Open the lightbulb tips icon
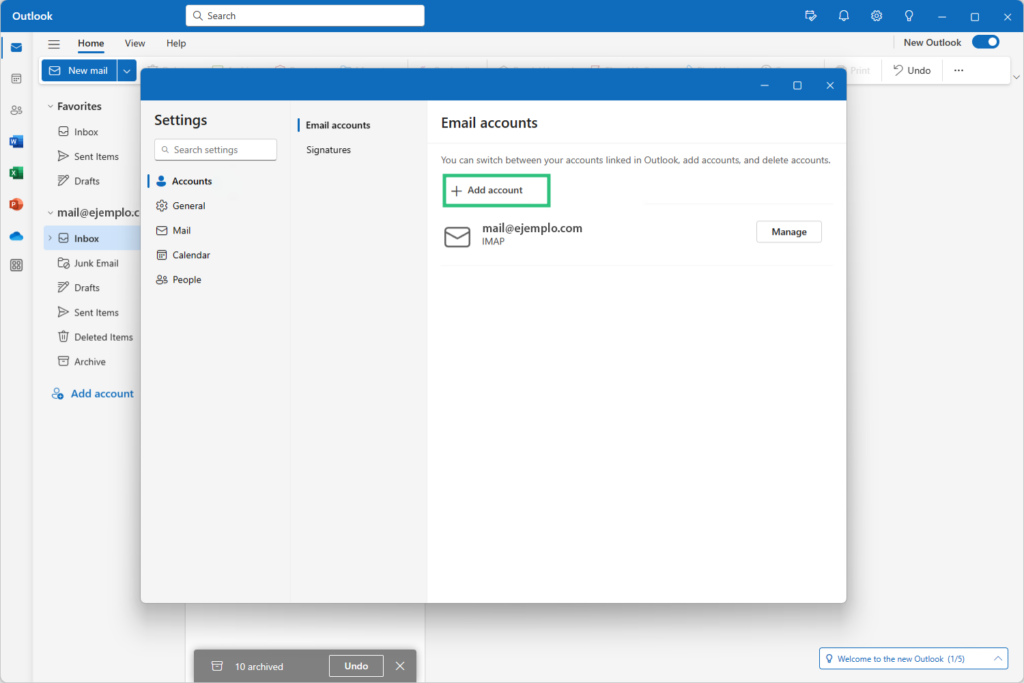 point(909,16)
